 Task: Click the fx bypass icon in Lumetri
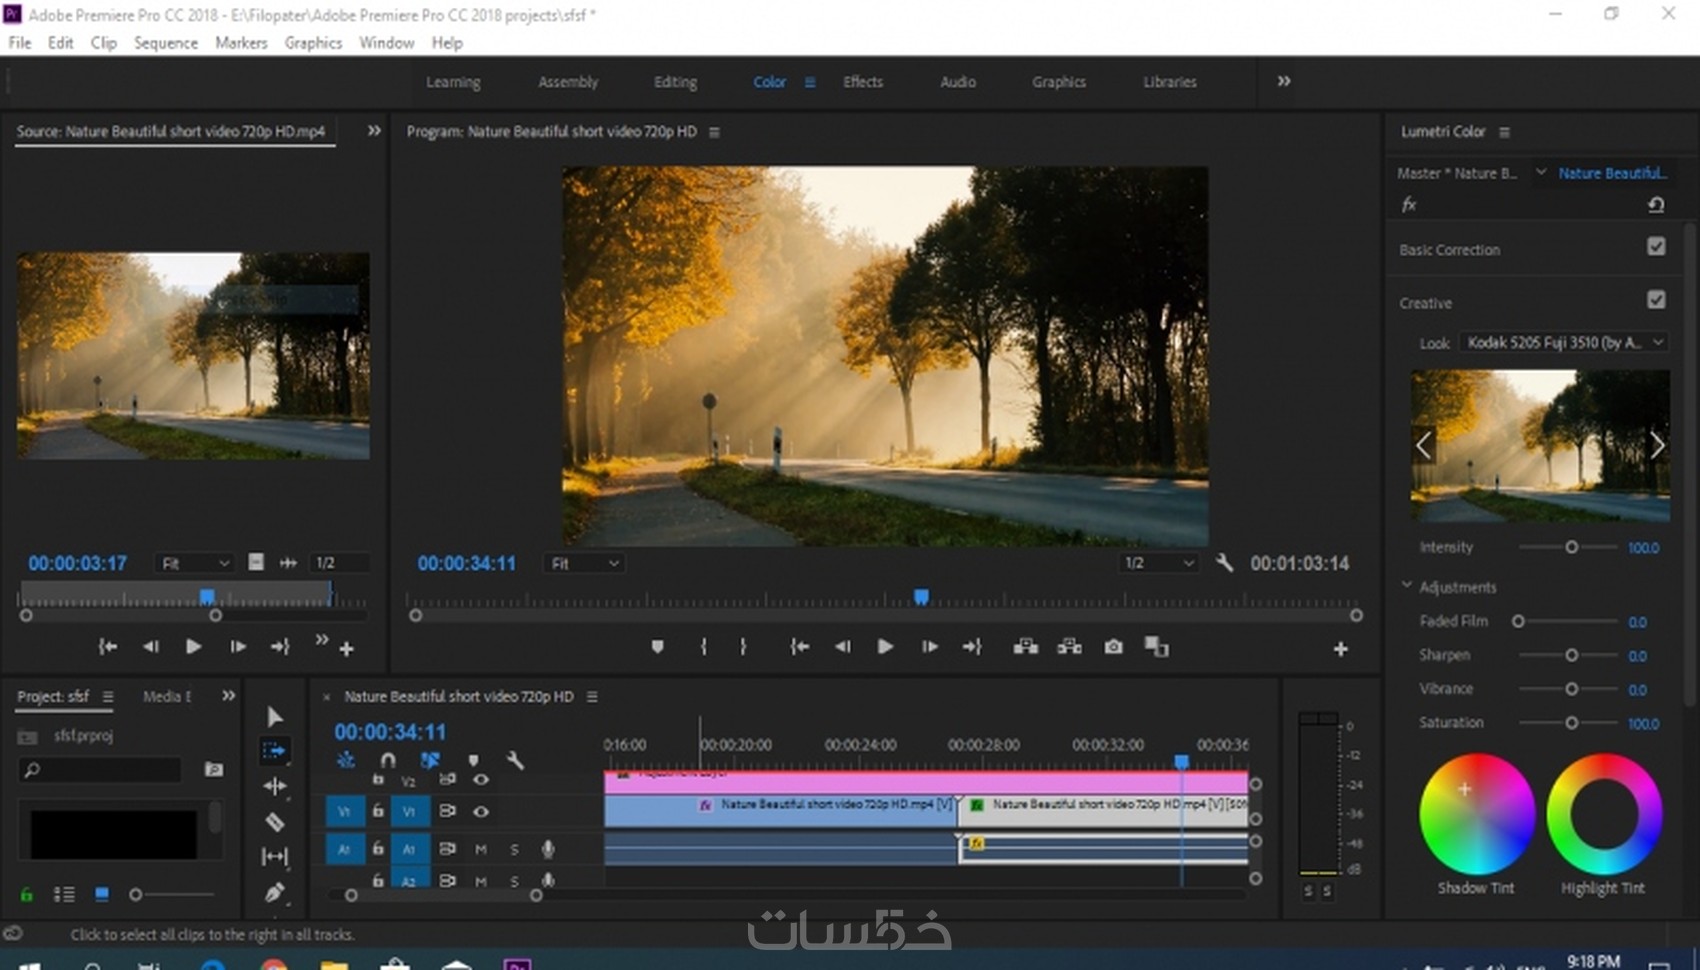coord(1409,205)
